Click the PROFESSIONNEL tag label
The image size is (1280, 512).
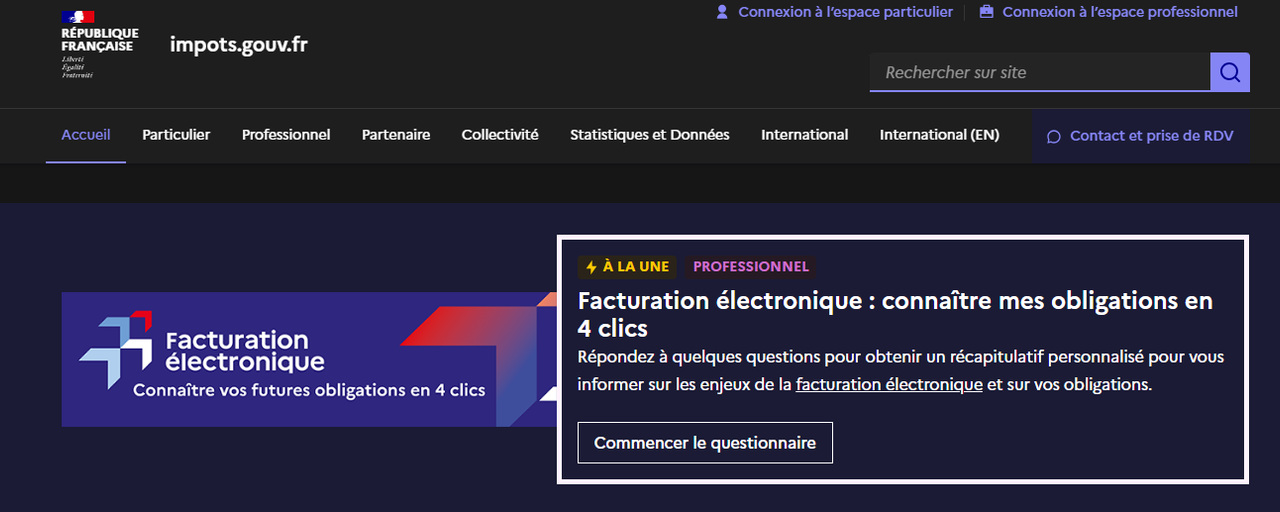751,267
